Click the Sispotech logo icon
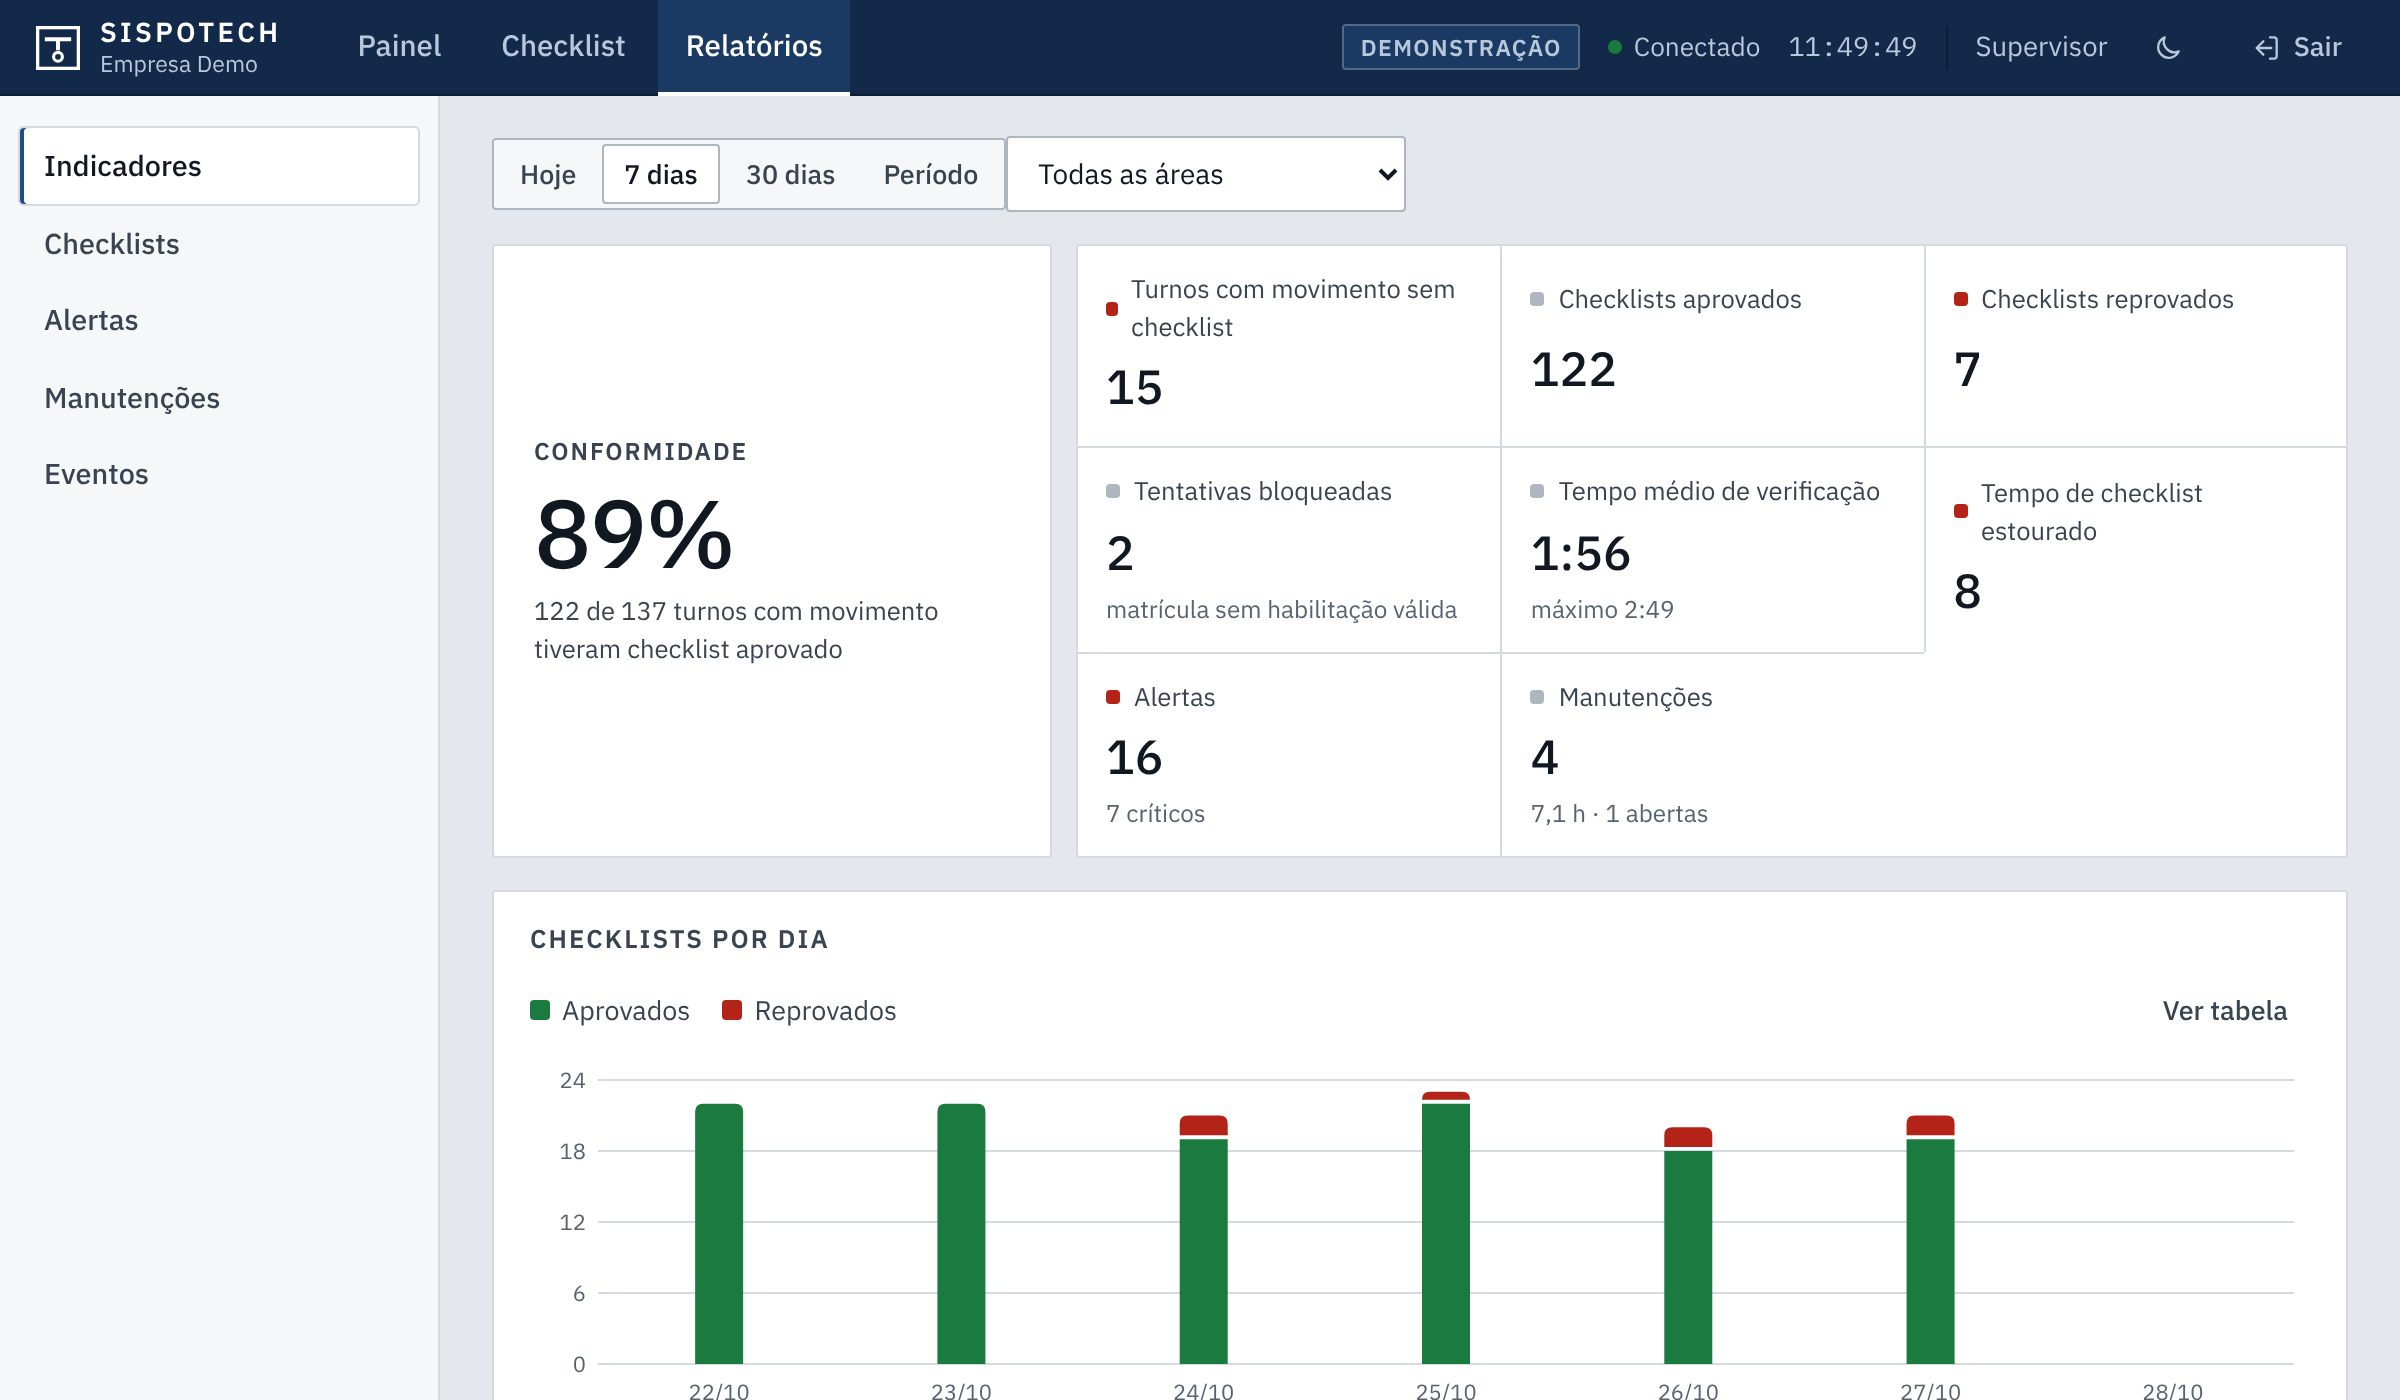The width and height of the screenshot is (2400, 1400). (x=57, y=47)
